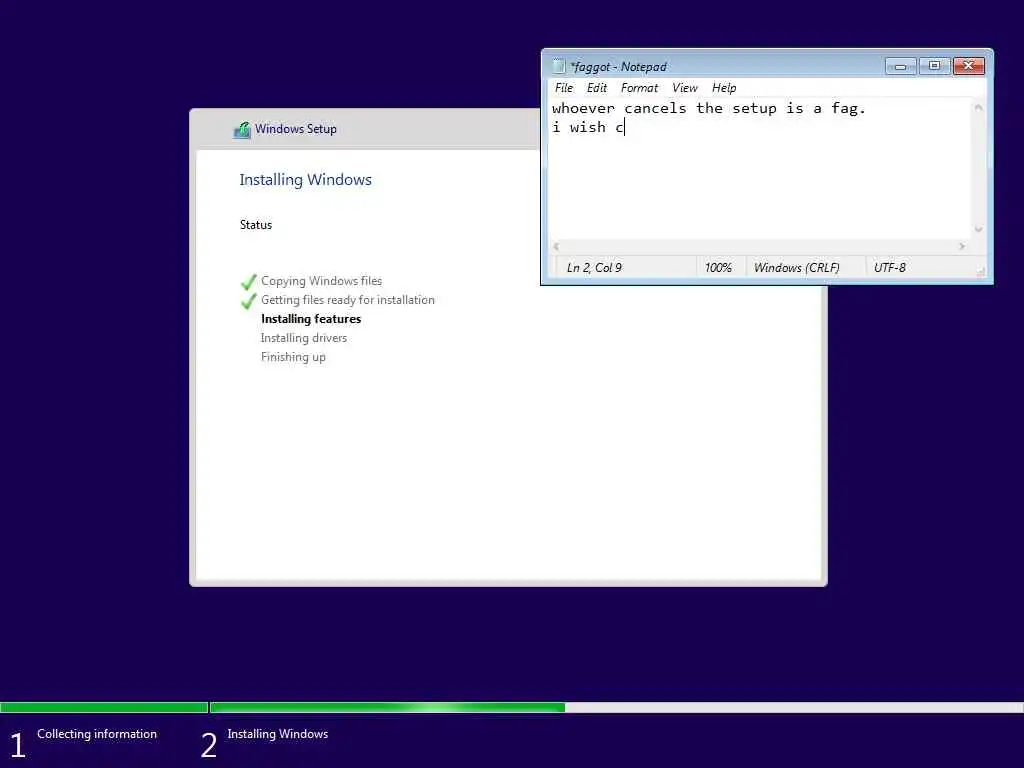Click the 'Windows (CRLF)' status bar entry
The image size is (1024, 768).
[x=797, y=268]
